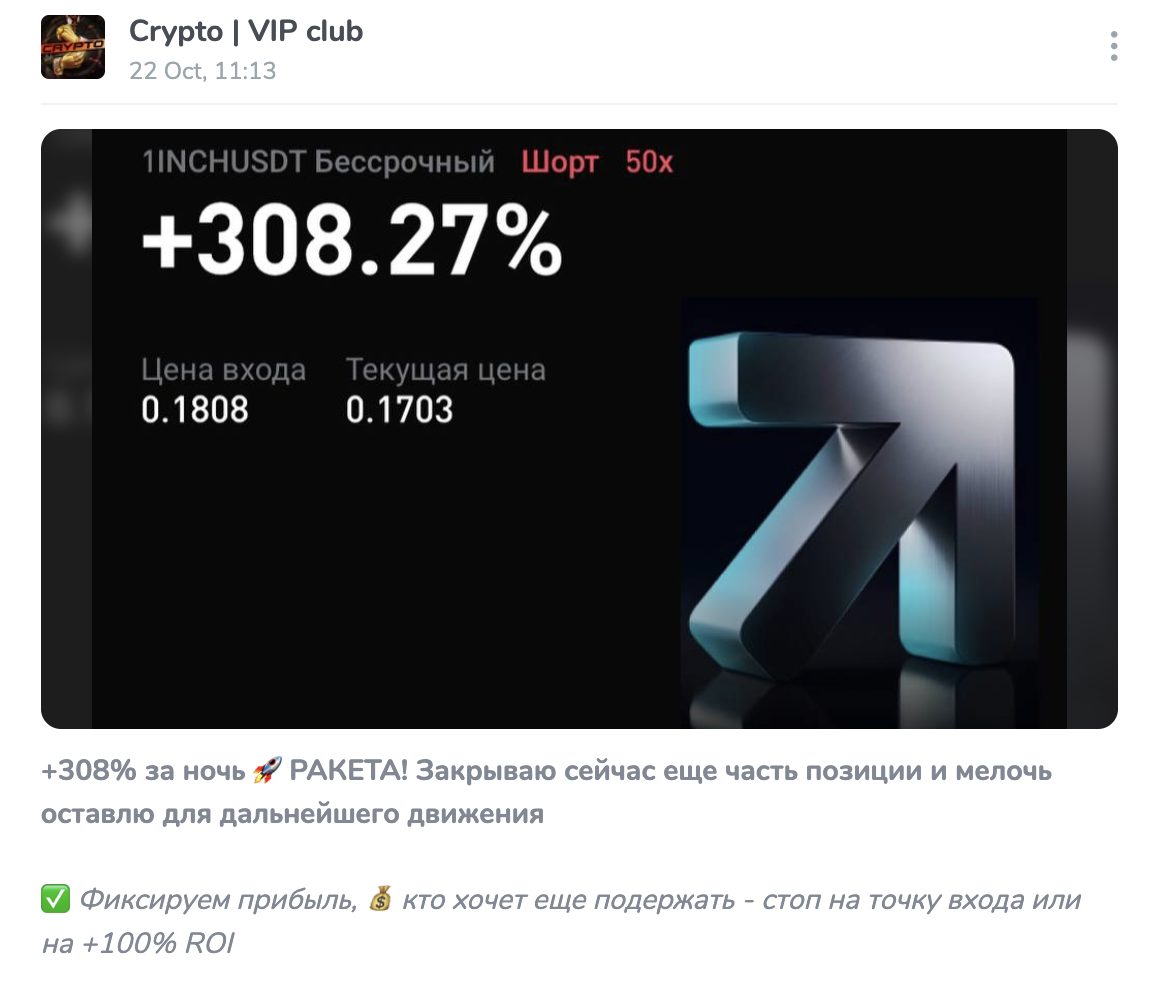The image size is (1150, 994).
Task: Click the current price value 0.1703
Action: click(x=399, y=408)
